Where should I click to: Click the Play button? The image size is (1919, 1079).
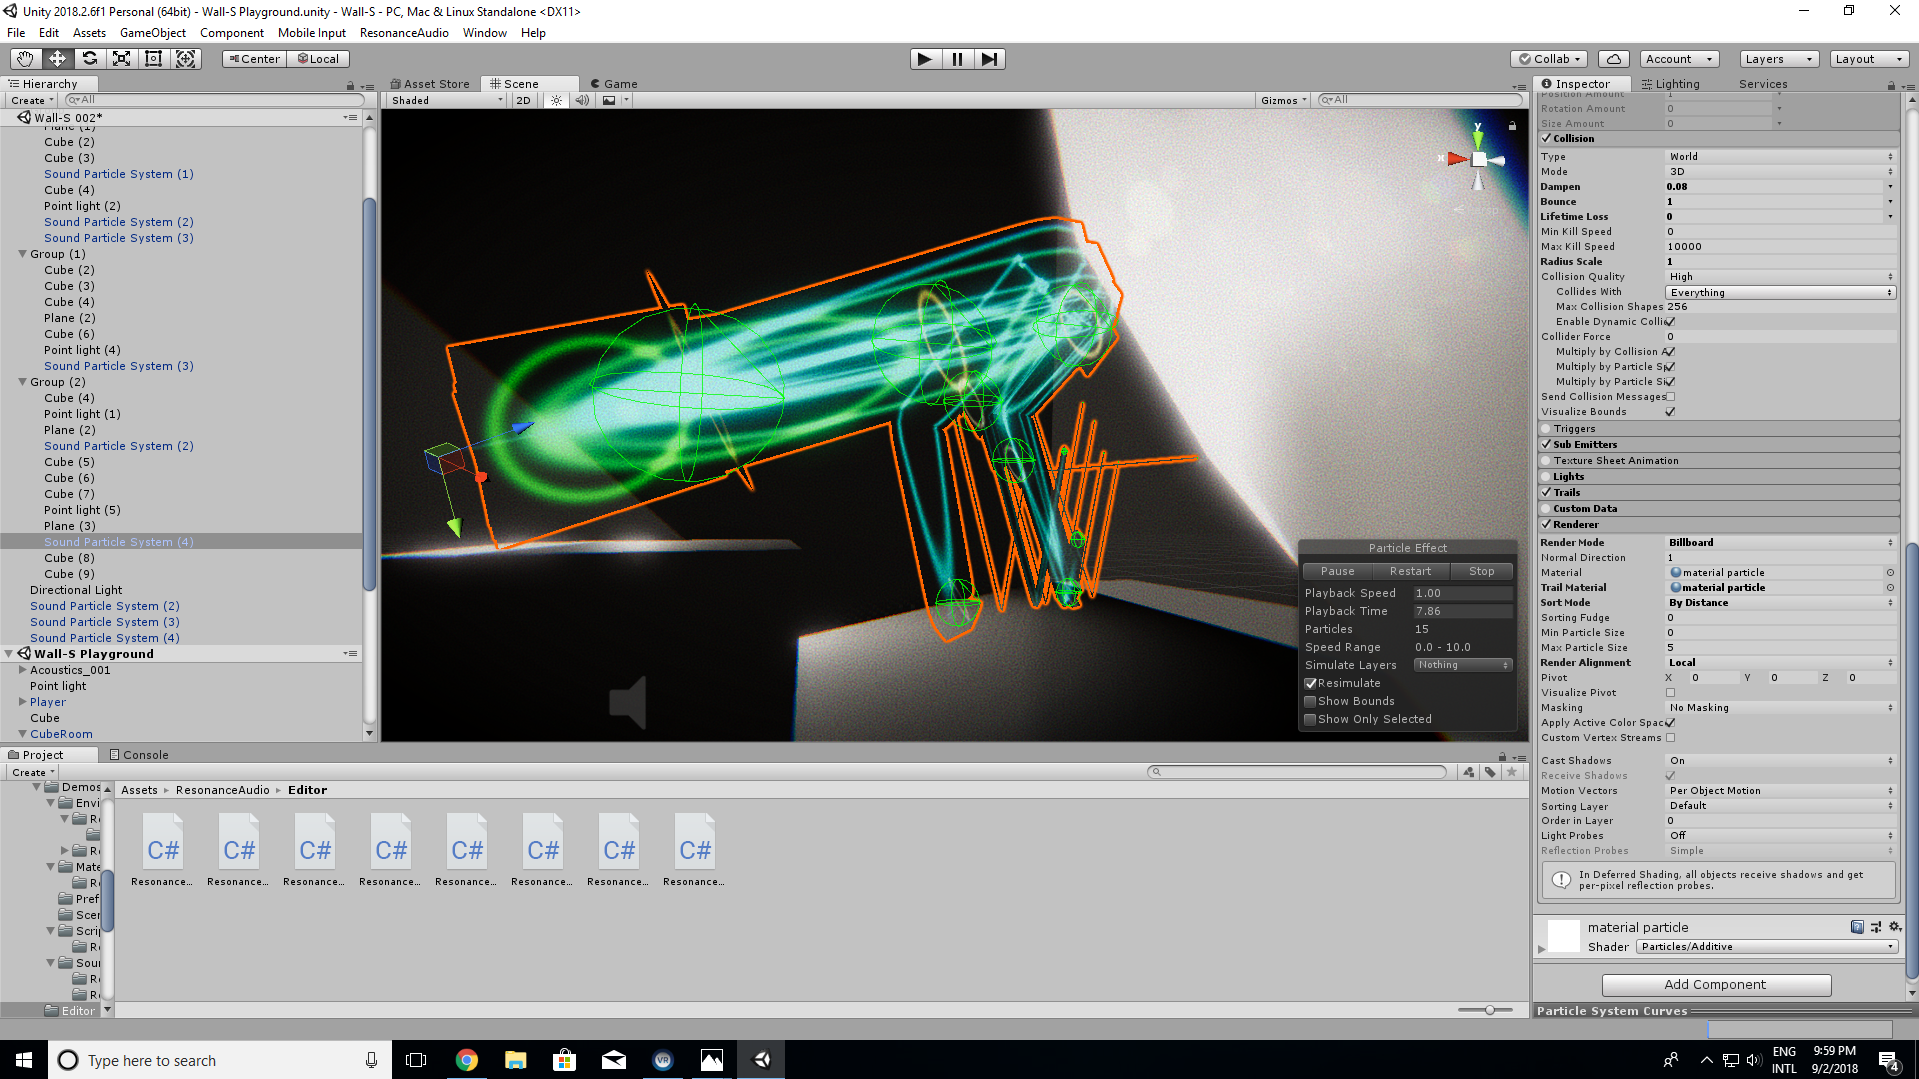point(925,59)
